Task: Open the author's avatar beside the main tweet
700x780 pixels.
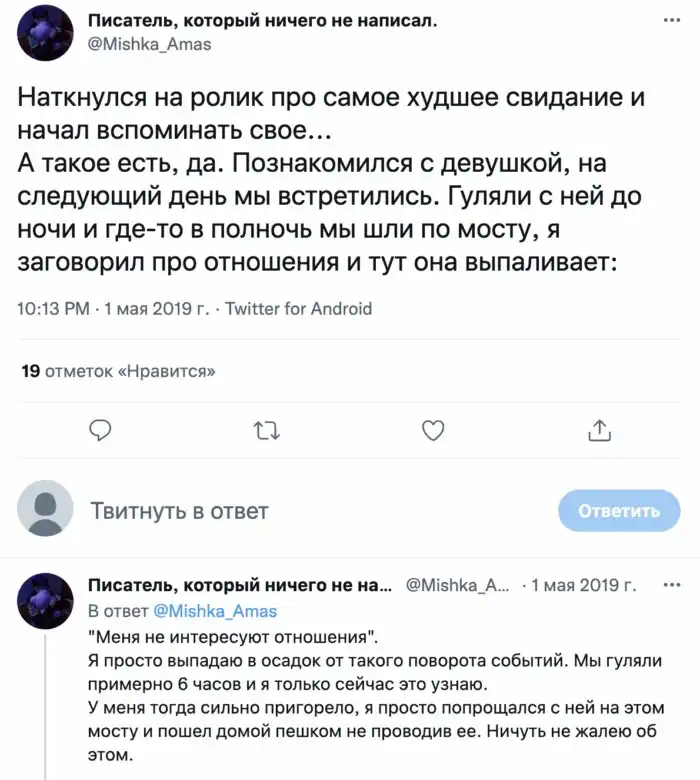Action: coord(46,32)
